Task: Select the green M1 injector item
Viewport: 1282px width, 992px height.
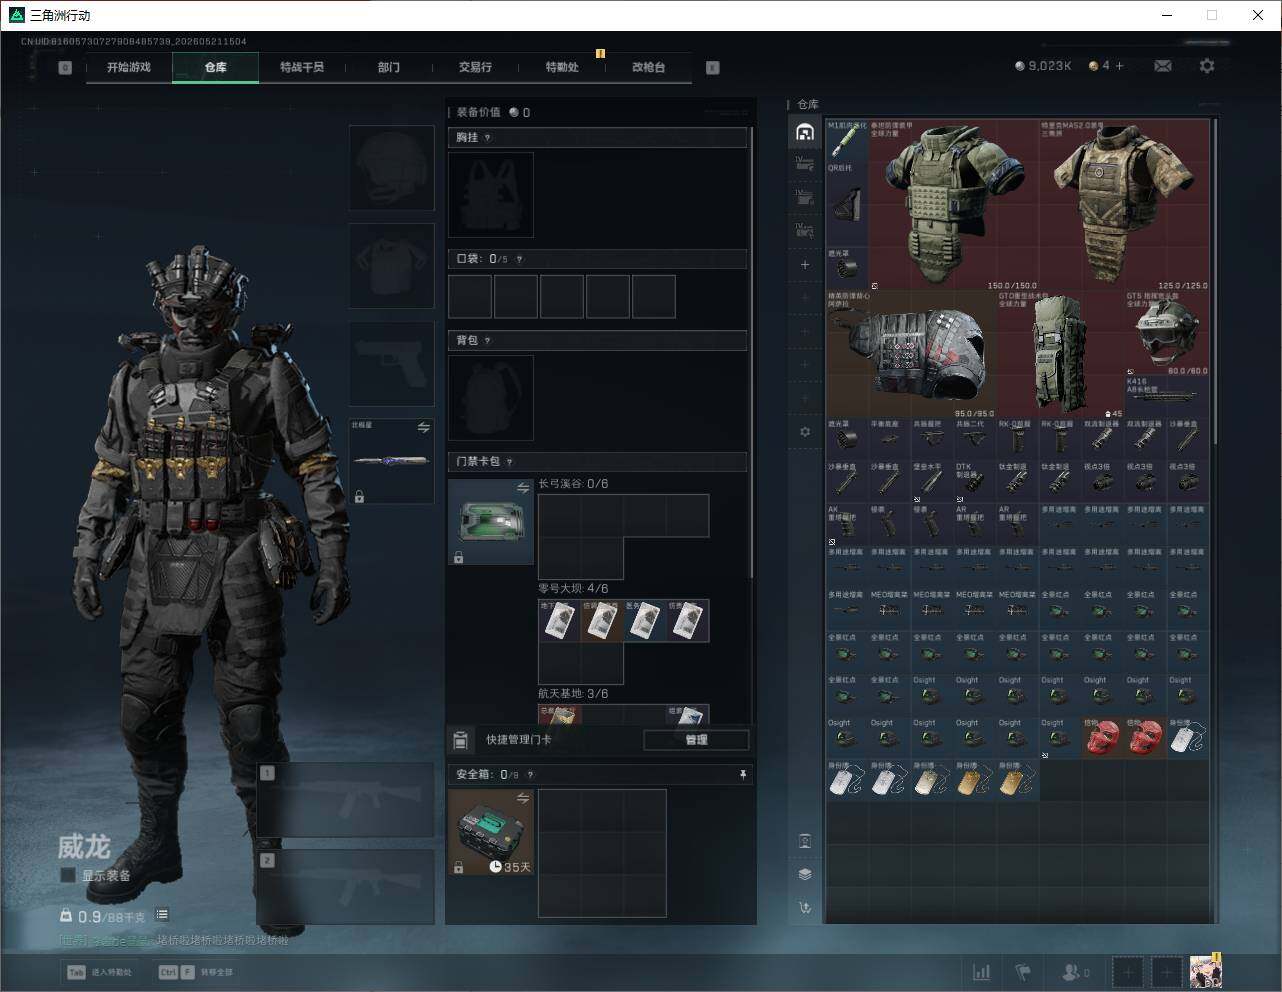Action: click(x=847, y=140)
